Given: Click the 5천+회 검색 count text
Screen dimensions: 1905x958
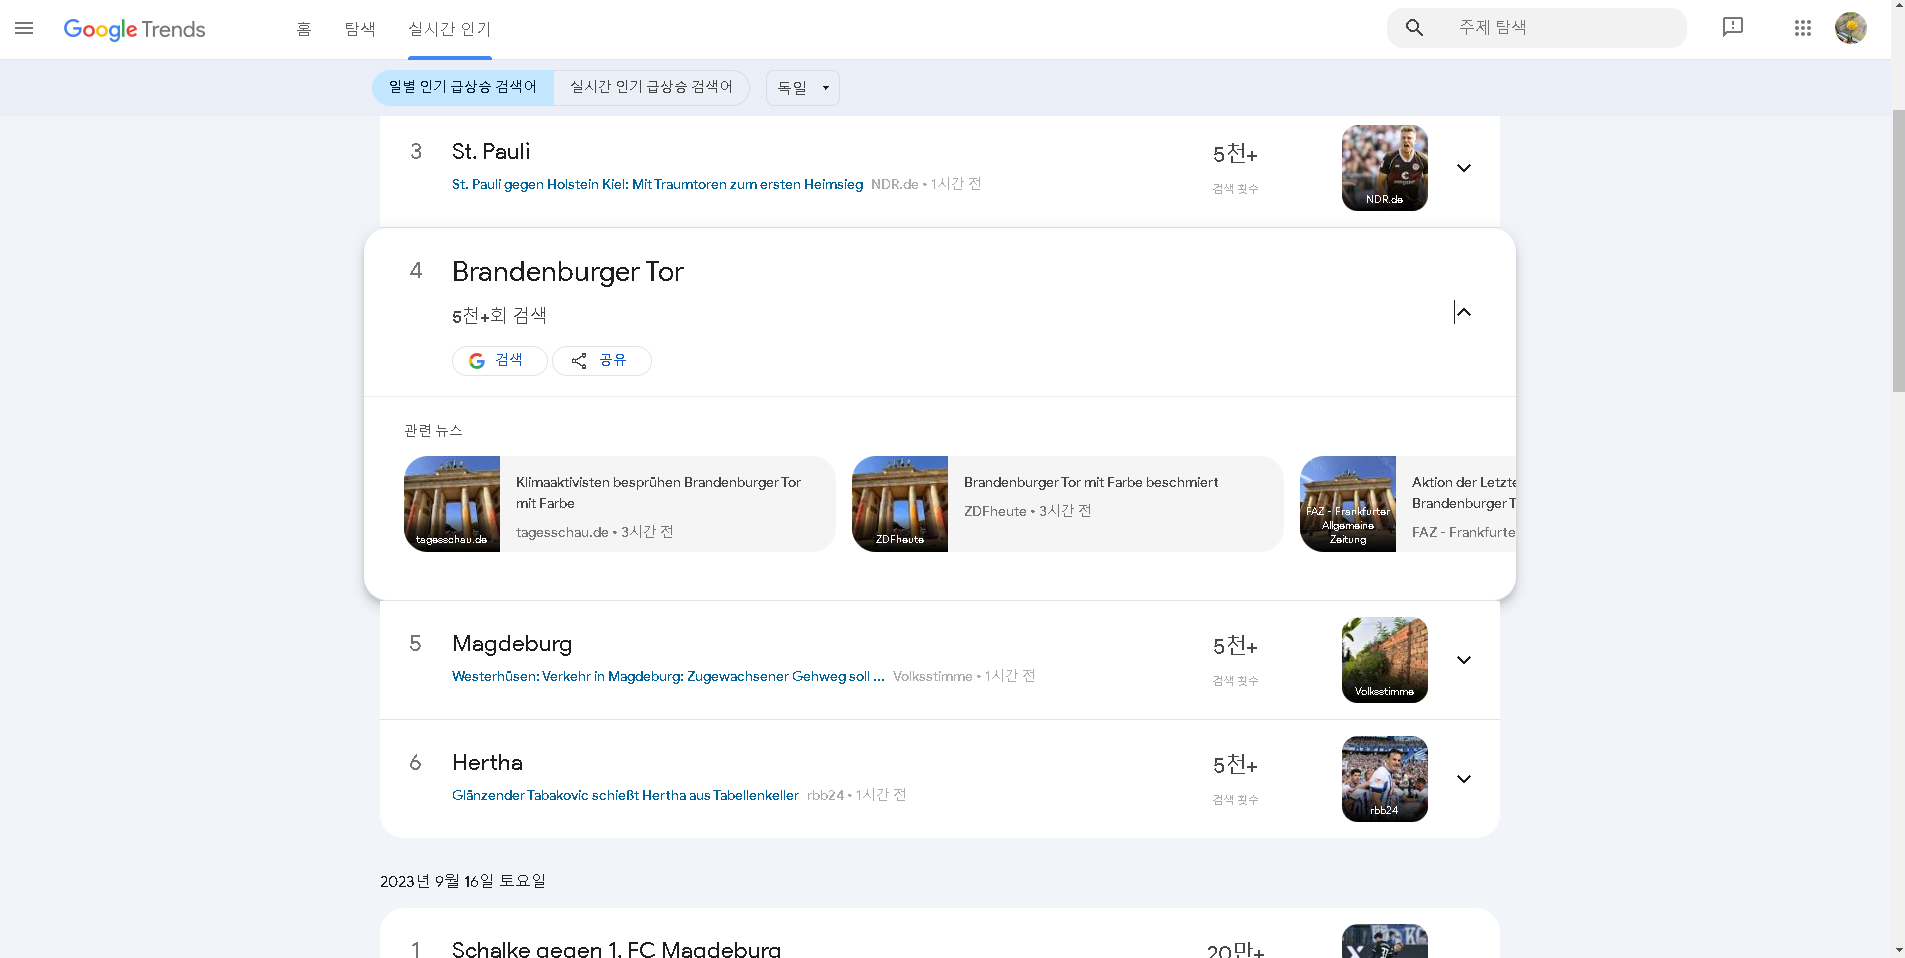Looking at the screenshot, I should pyautogui.click(x=499, y=316).
